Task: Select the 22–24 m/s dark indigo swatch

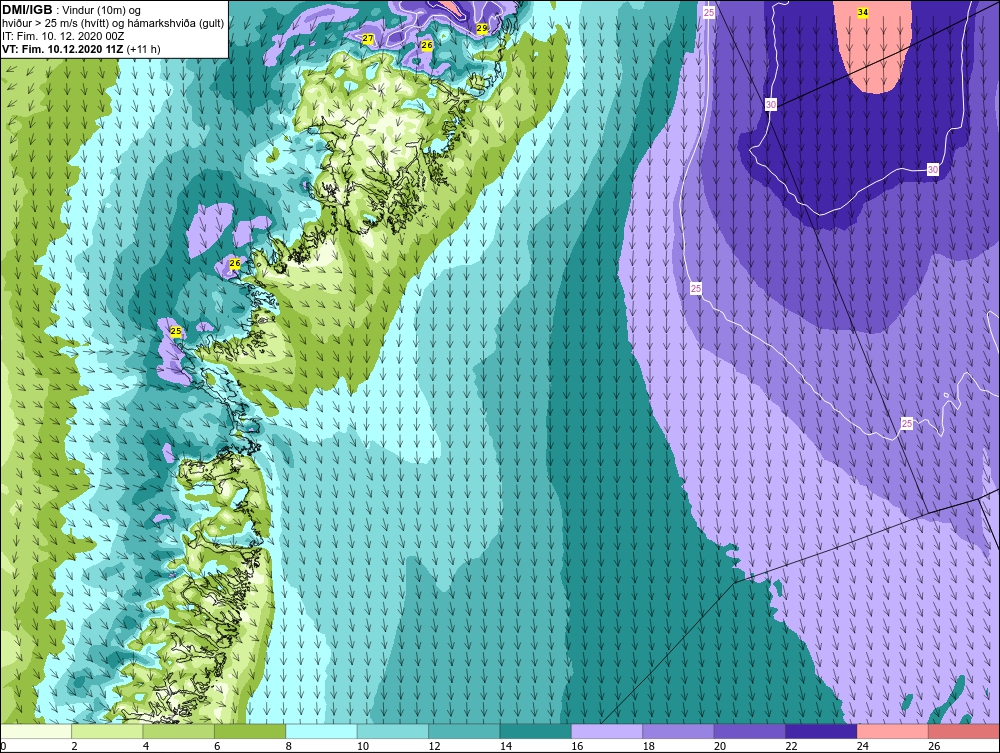Action: point(821,731)
